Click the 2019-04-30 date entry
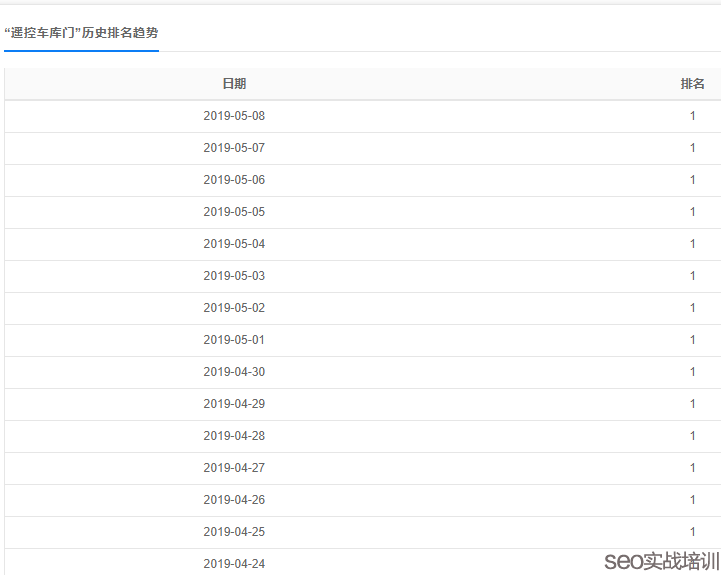The image size is (721, 575). (234, 372)
